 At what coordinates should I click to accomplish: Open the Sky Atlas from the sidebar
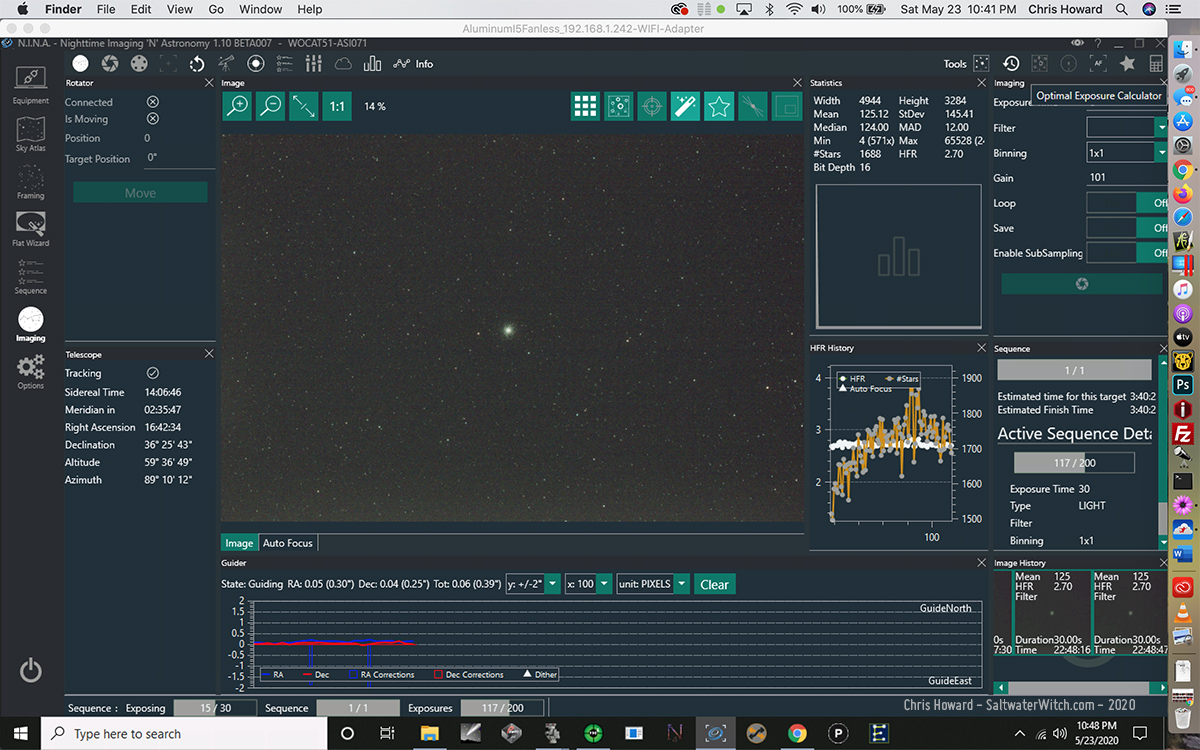click(30, 135)
